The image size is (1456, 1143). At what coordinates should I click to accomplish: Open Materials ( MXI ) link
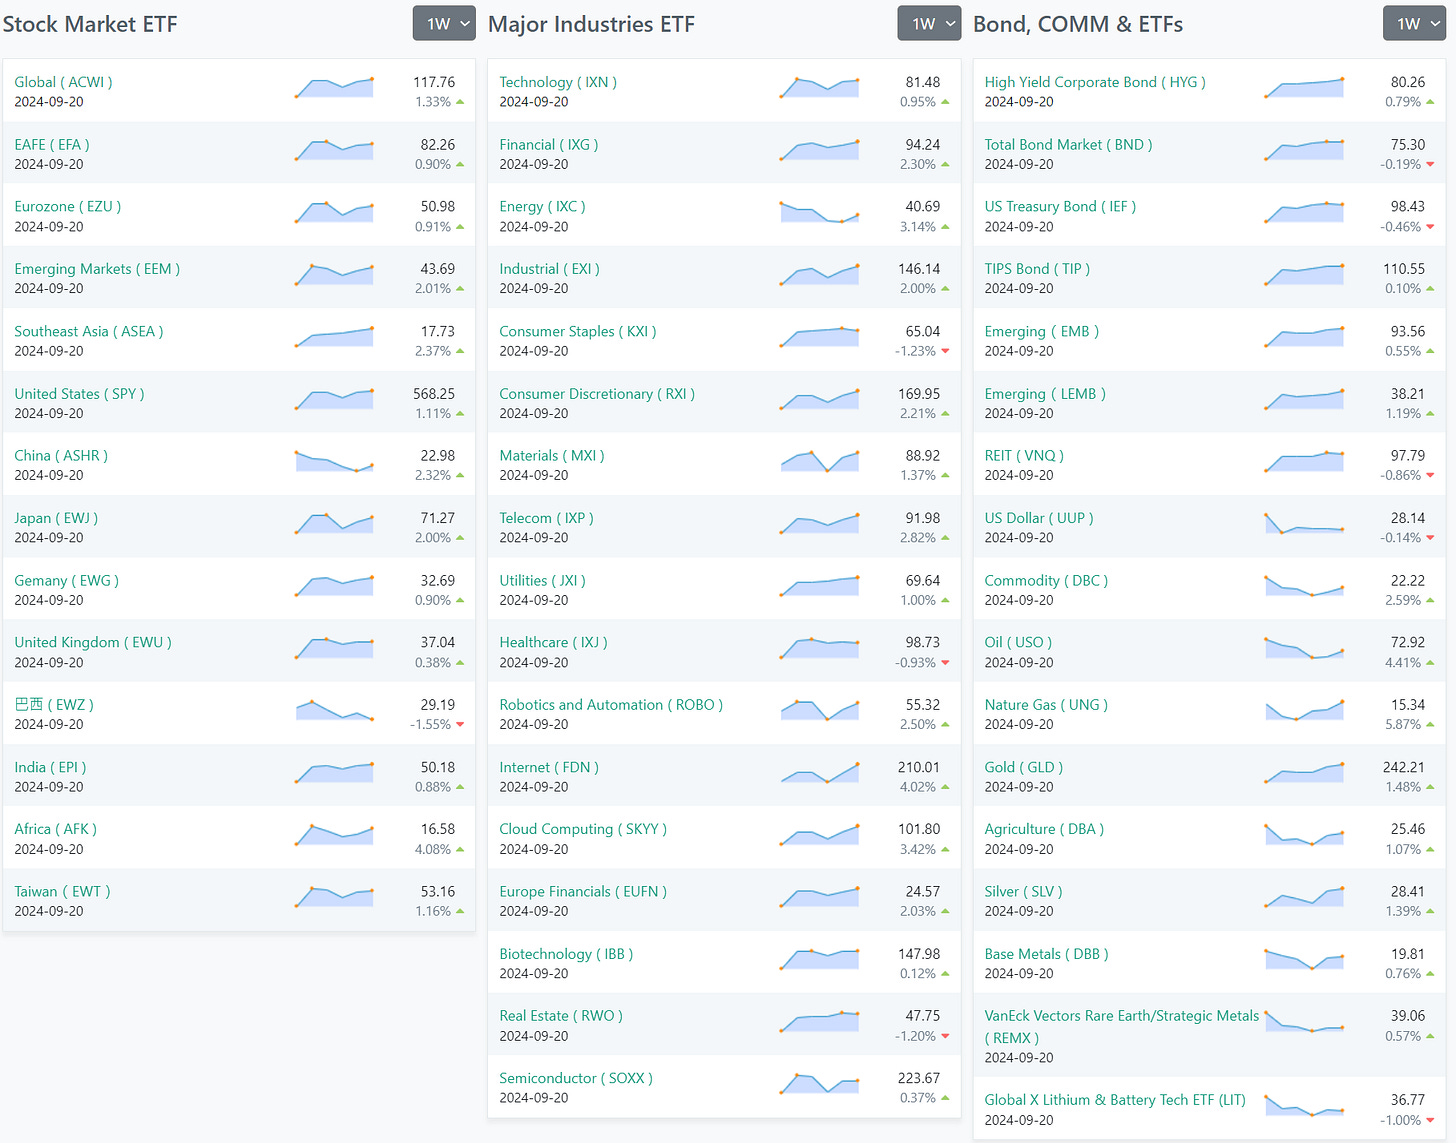point(552,455)
